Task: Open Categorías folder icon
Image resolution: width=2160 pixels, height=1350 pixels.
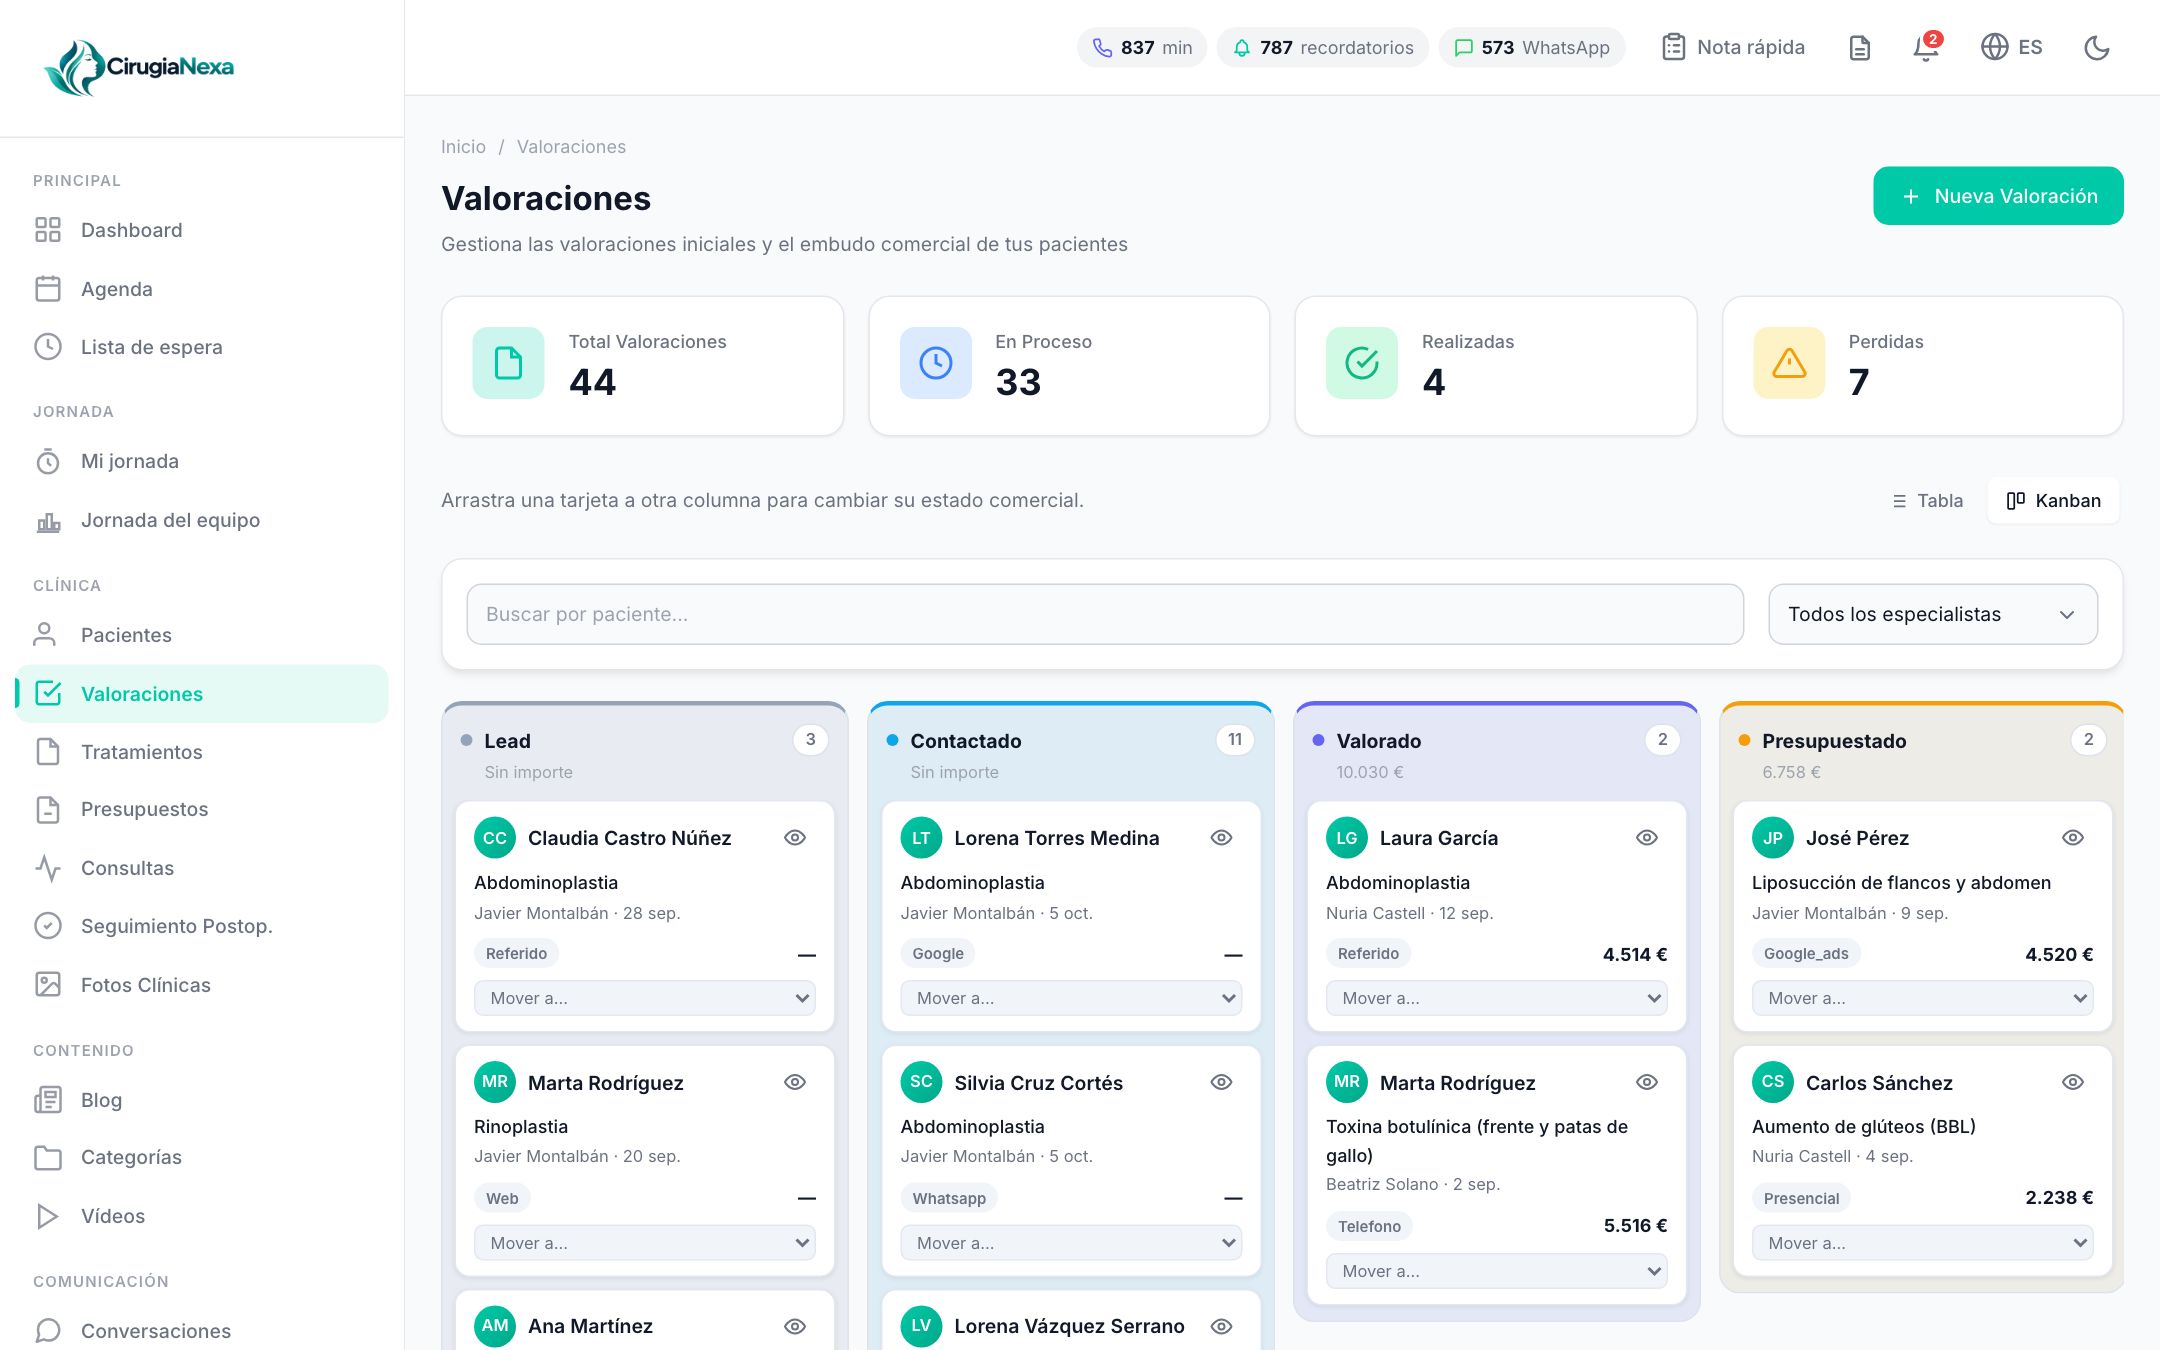Action: [x=48, y=1157]
